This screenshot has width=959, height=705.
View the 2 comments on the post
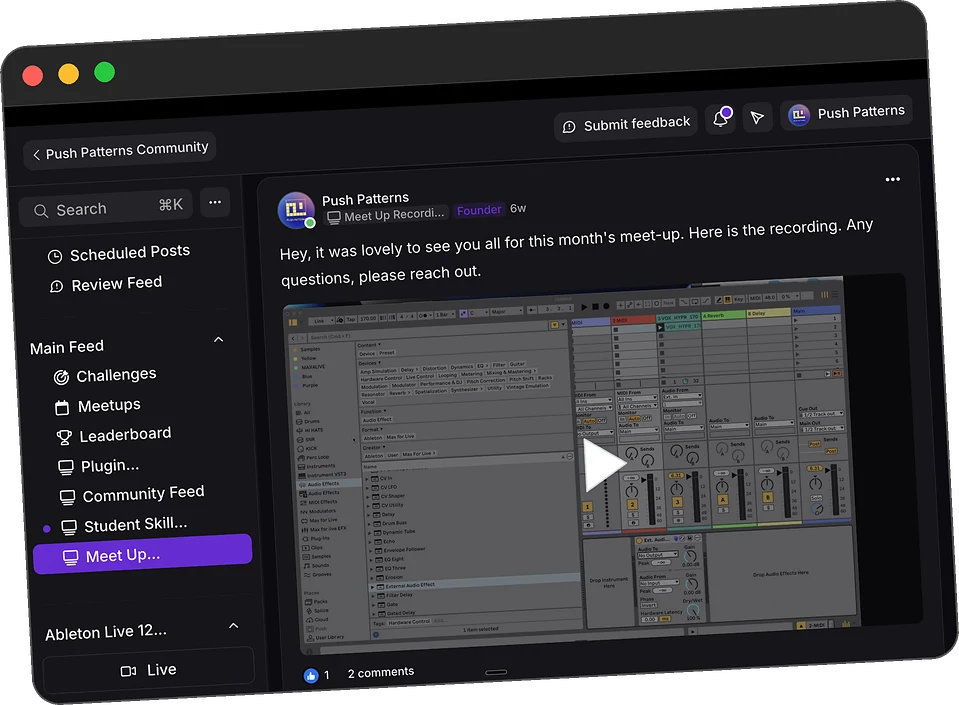click(x=381, y=672)
